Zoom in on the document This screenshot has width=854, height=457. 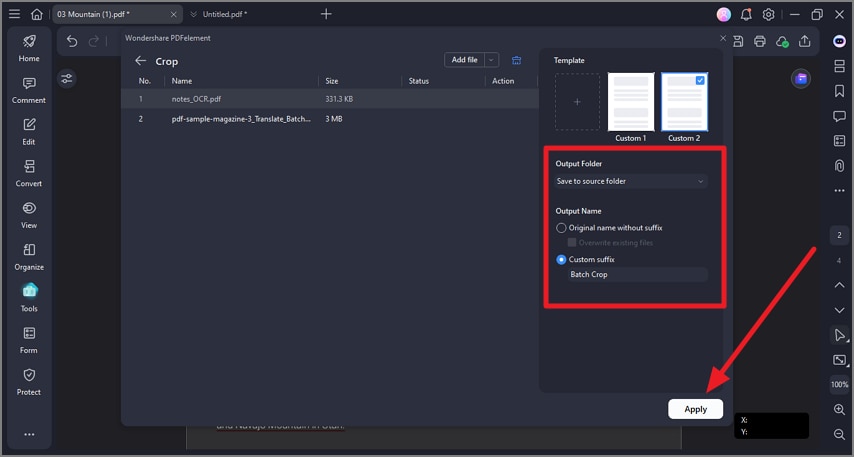(x=839, y=410)
